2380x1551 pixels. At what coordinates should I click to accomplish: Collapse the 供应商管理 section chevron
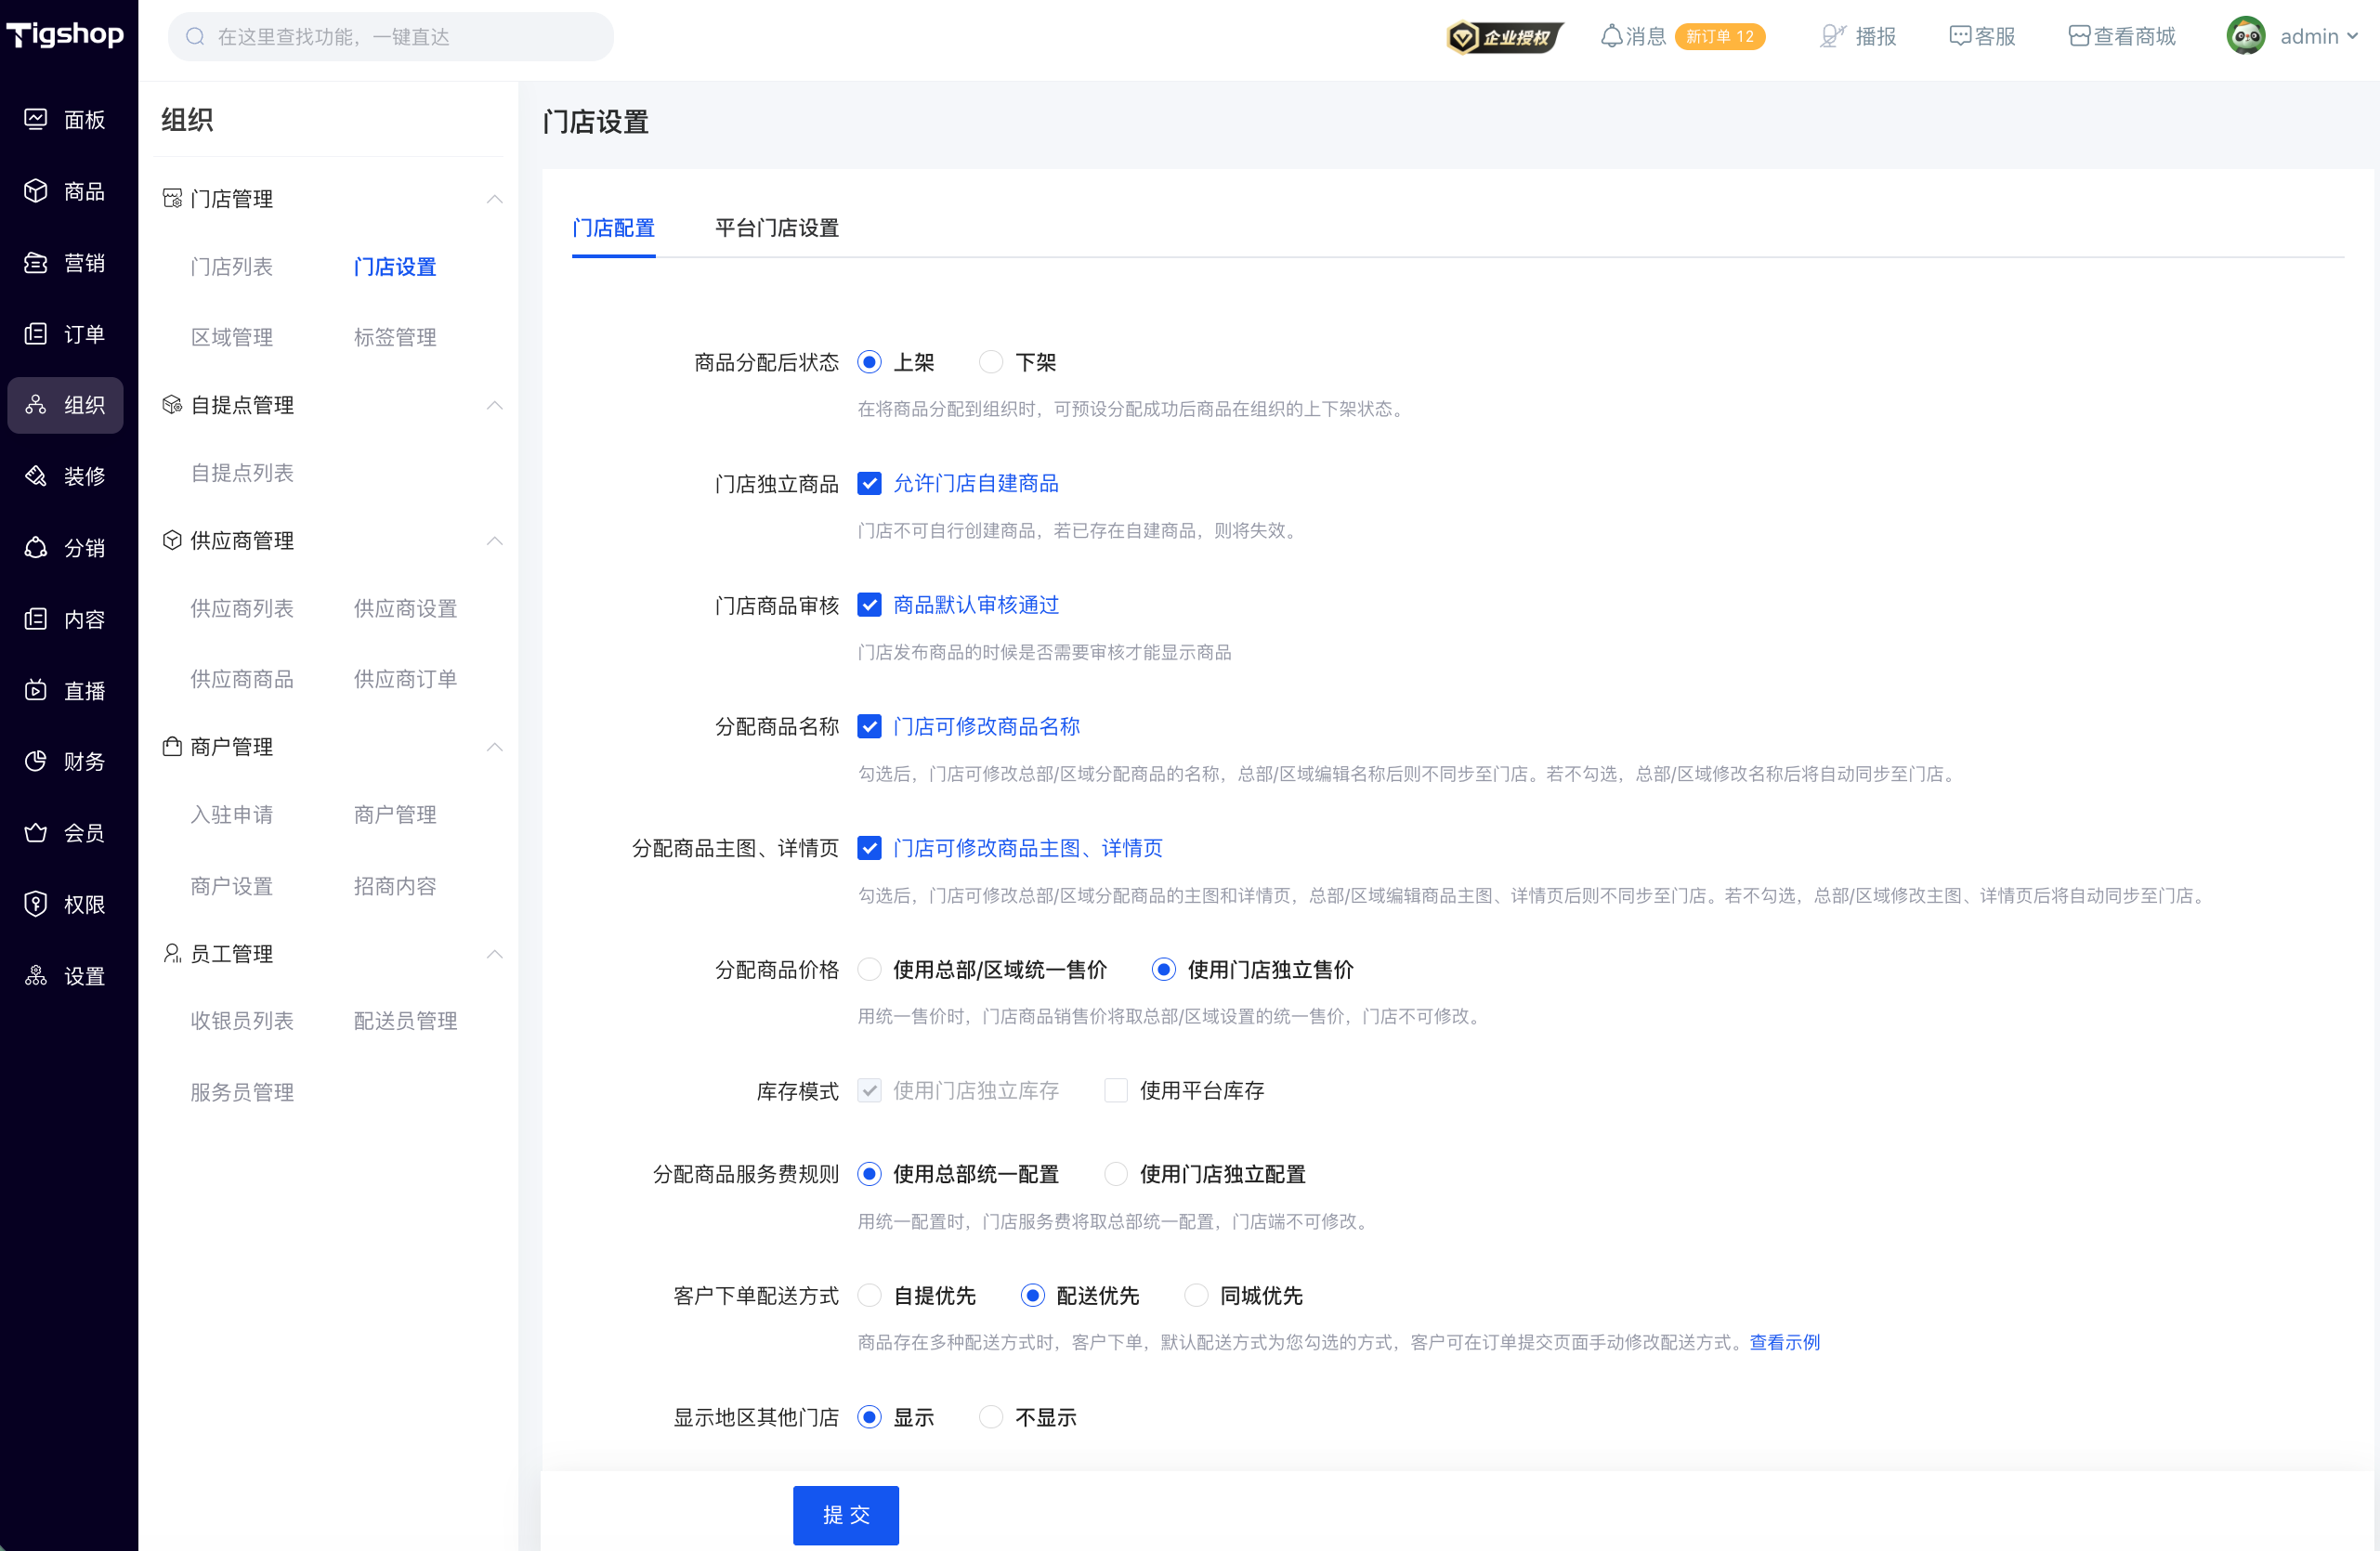(x=494, y=541)
